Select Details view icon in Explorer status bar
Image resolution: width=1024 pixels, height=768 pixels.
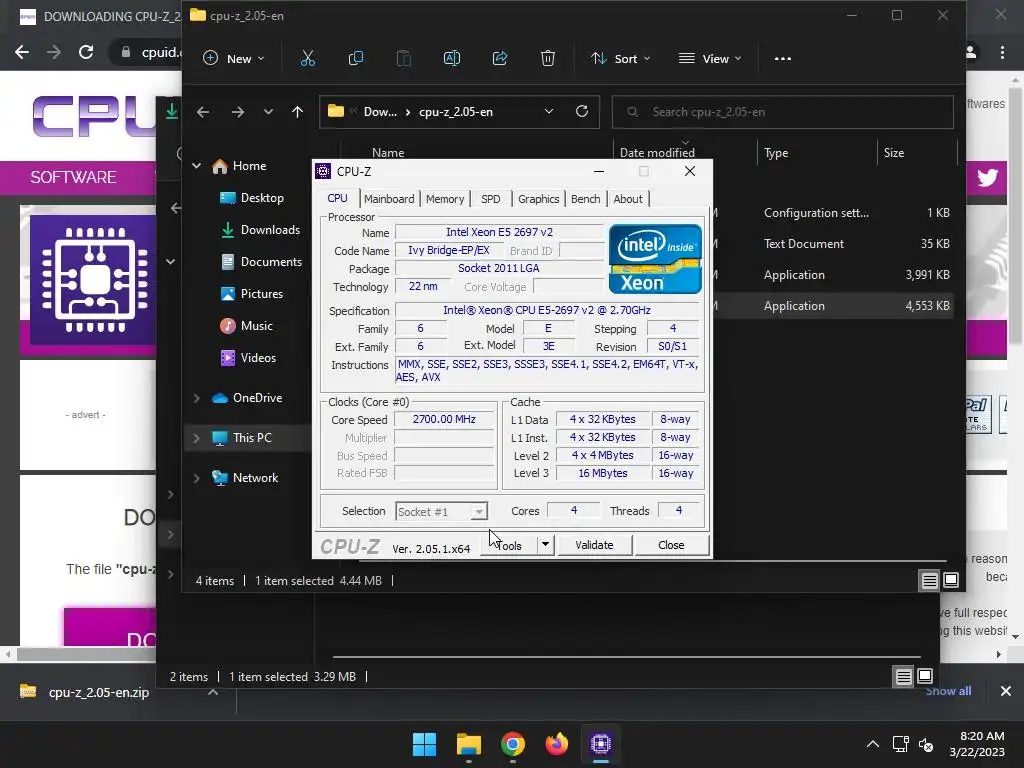tap(929, 580)
